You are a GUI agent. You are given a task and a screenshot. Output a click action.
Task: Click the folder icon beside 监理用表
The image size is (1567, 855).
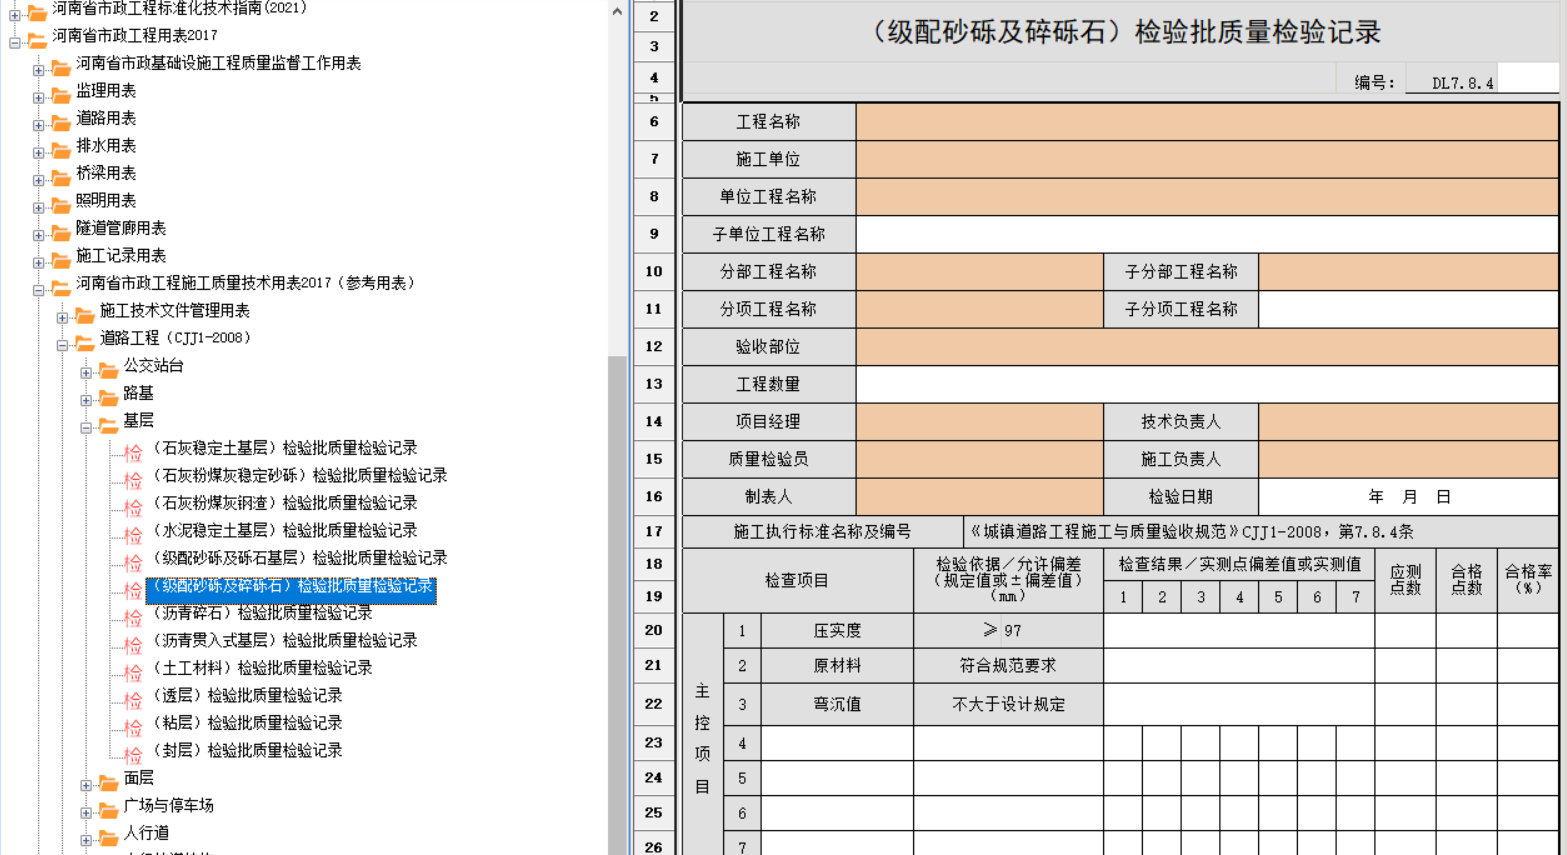click(61, 94)
